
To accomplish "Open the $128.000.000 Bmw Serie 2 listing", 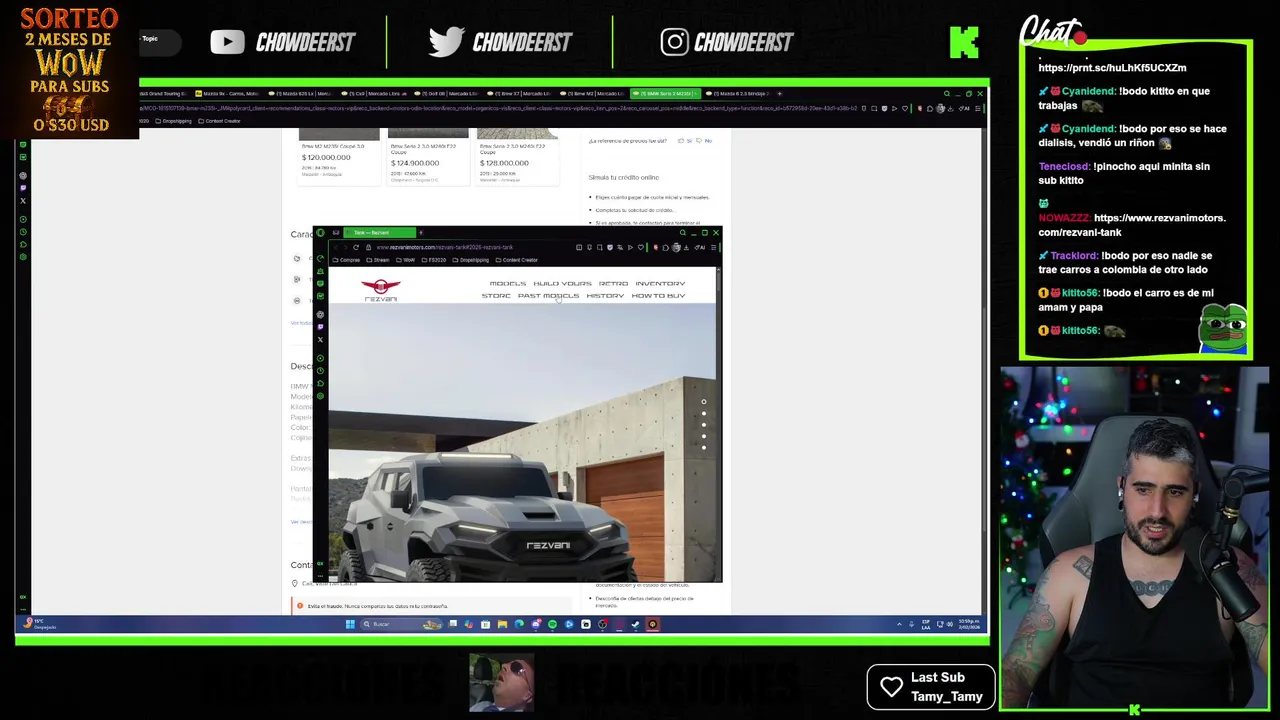I will pos(517,156).
